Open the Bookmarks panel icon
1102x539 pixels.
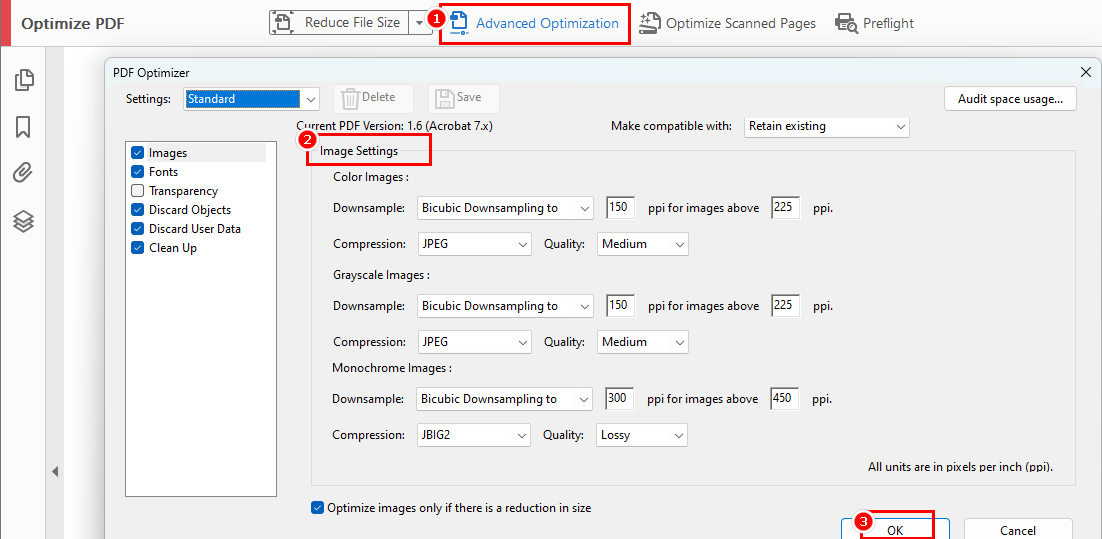(24, 127)
